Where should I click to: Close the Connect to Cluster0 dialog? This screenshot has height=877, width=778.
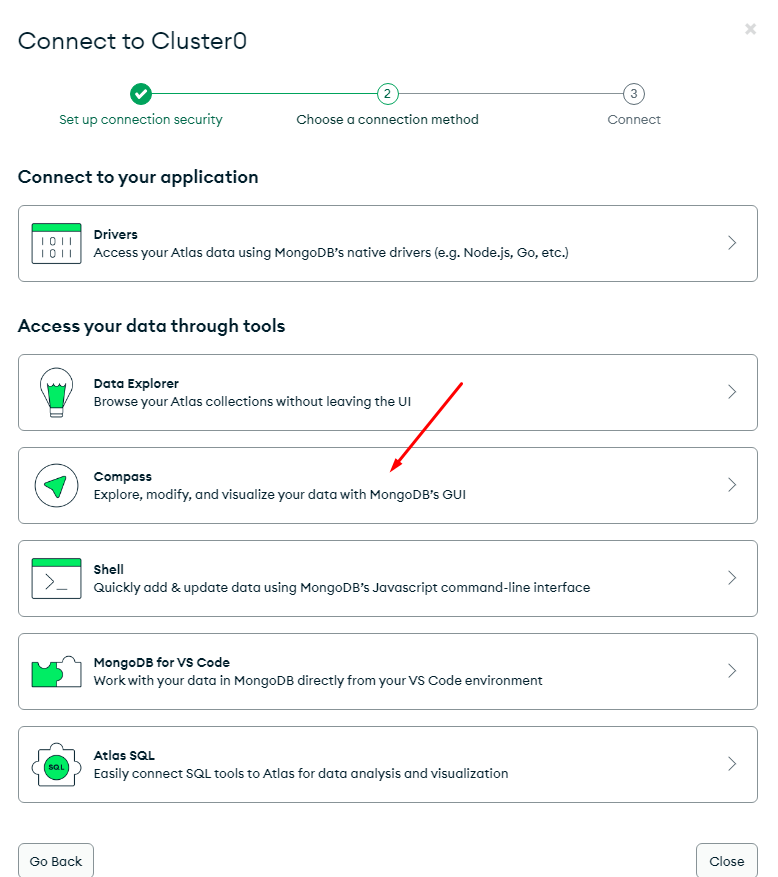[751, 29]
